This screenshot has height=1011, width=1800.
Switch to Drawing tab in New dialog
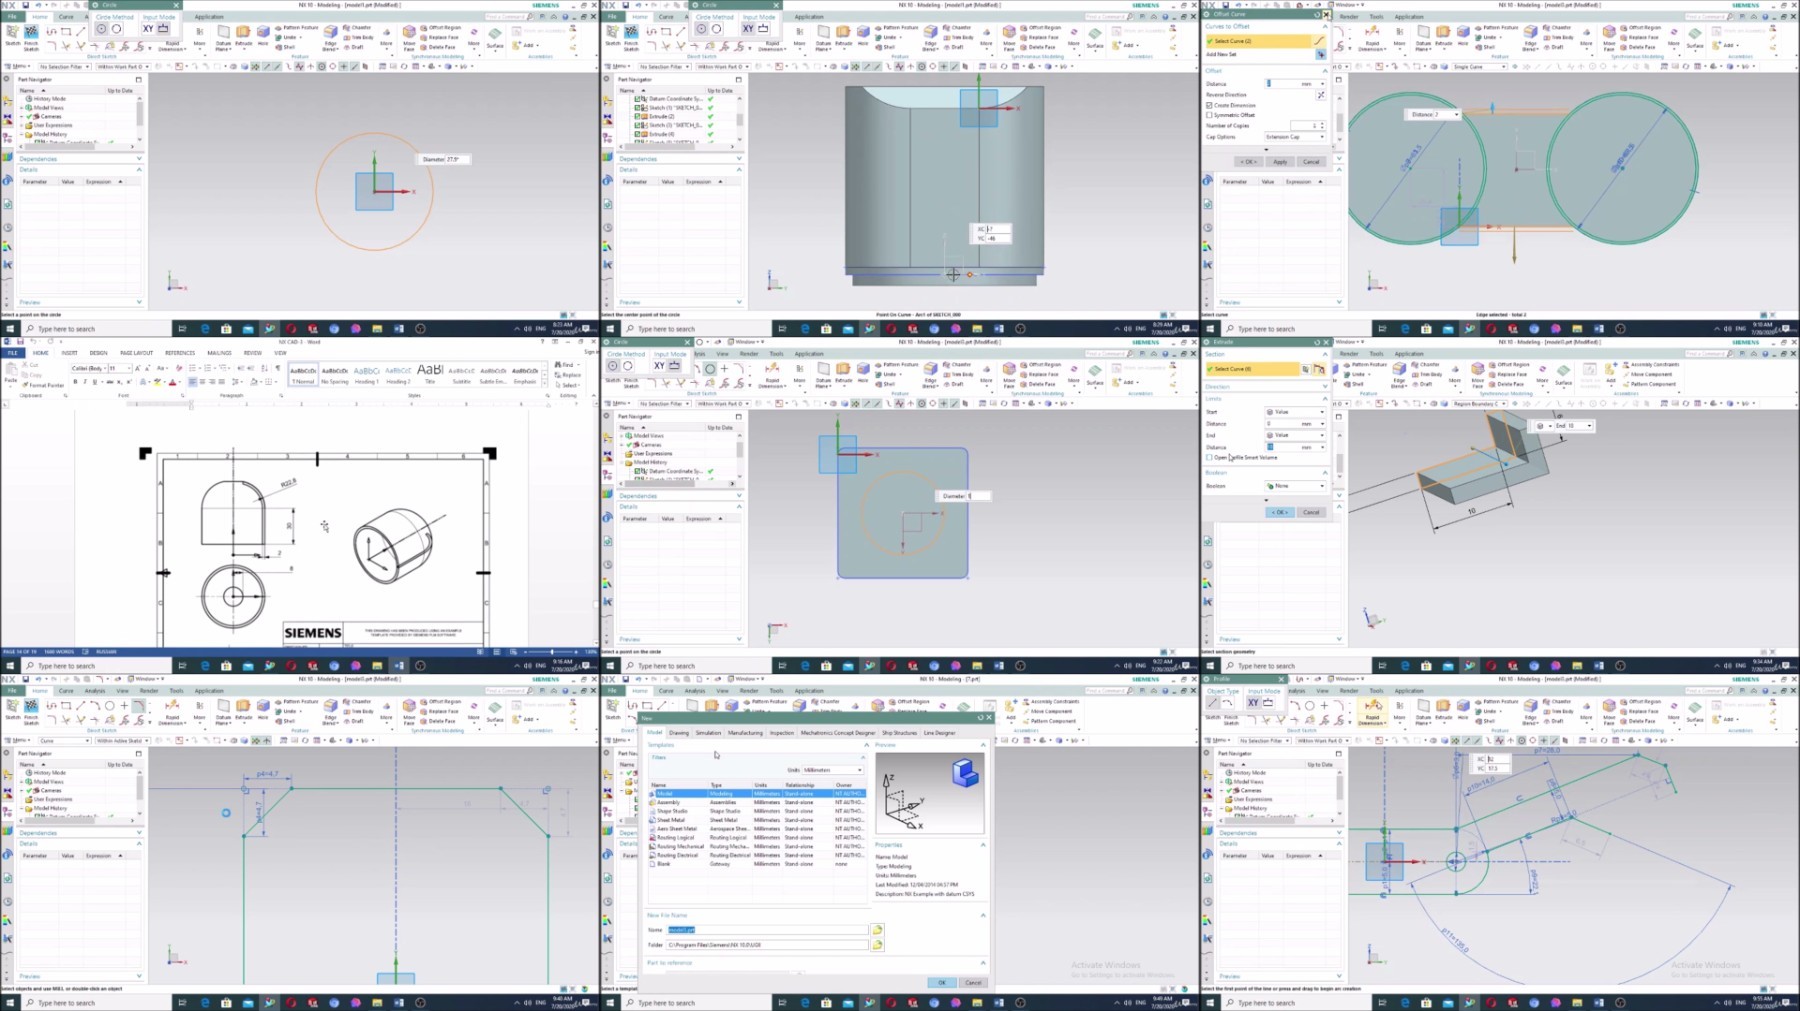point(679,733)
